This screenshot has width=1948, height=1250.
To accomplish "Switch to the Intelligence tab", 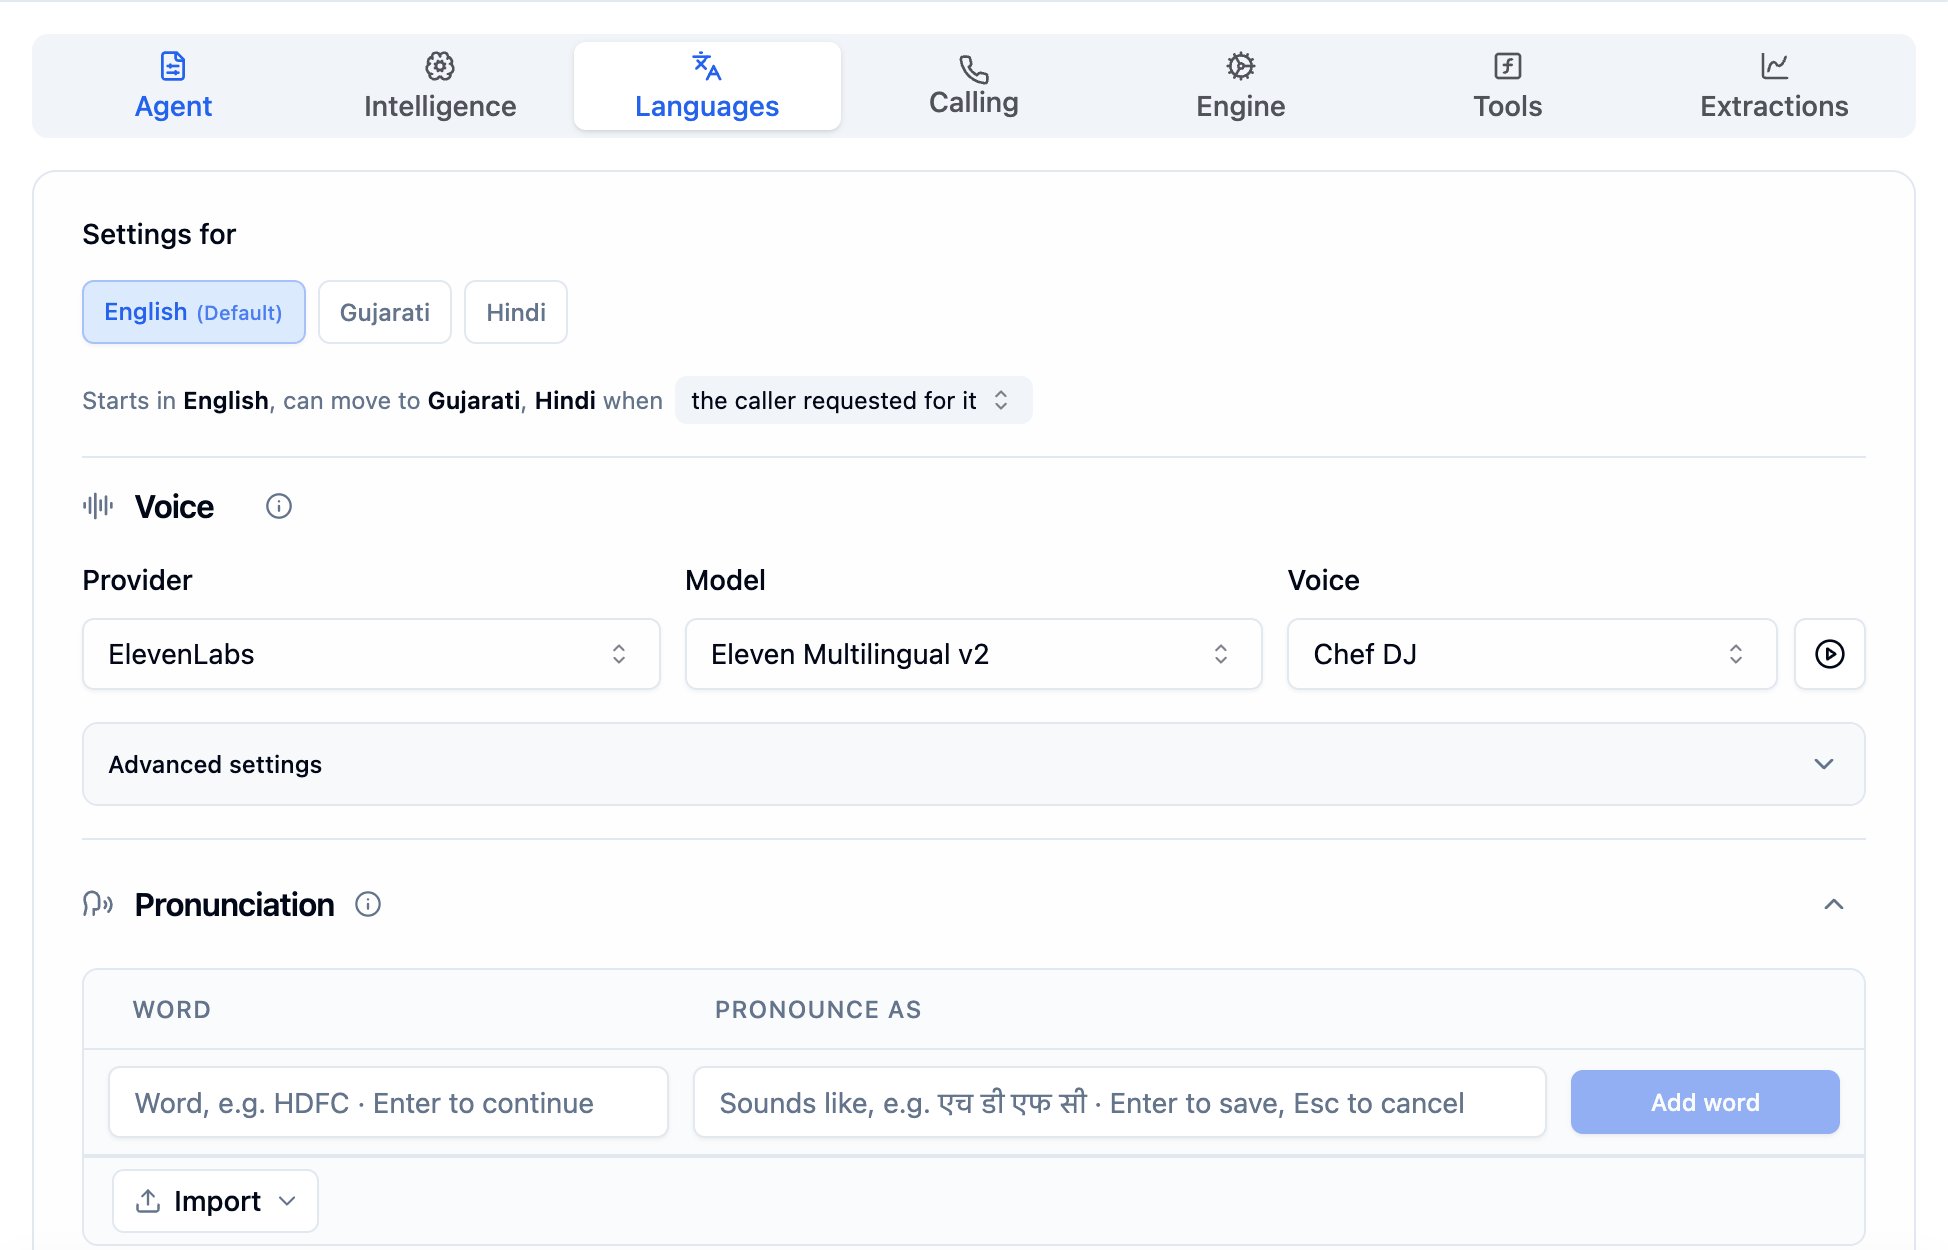I will tap(440, 86).
